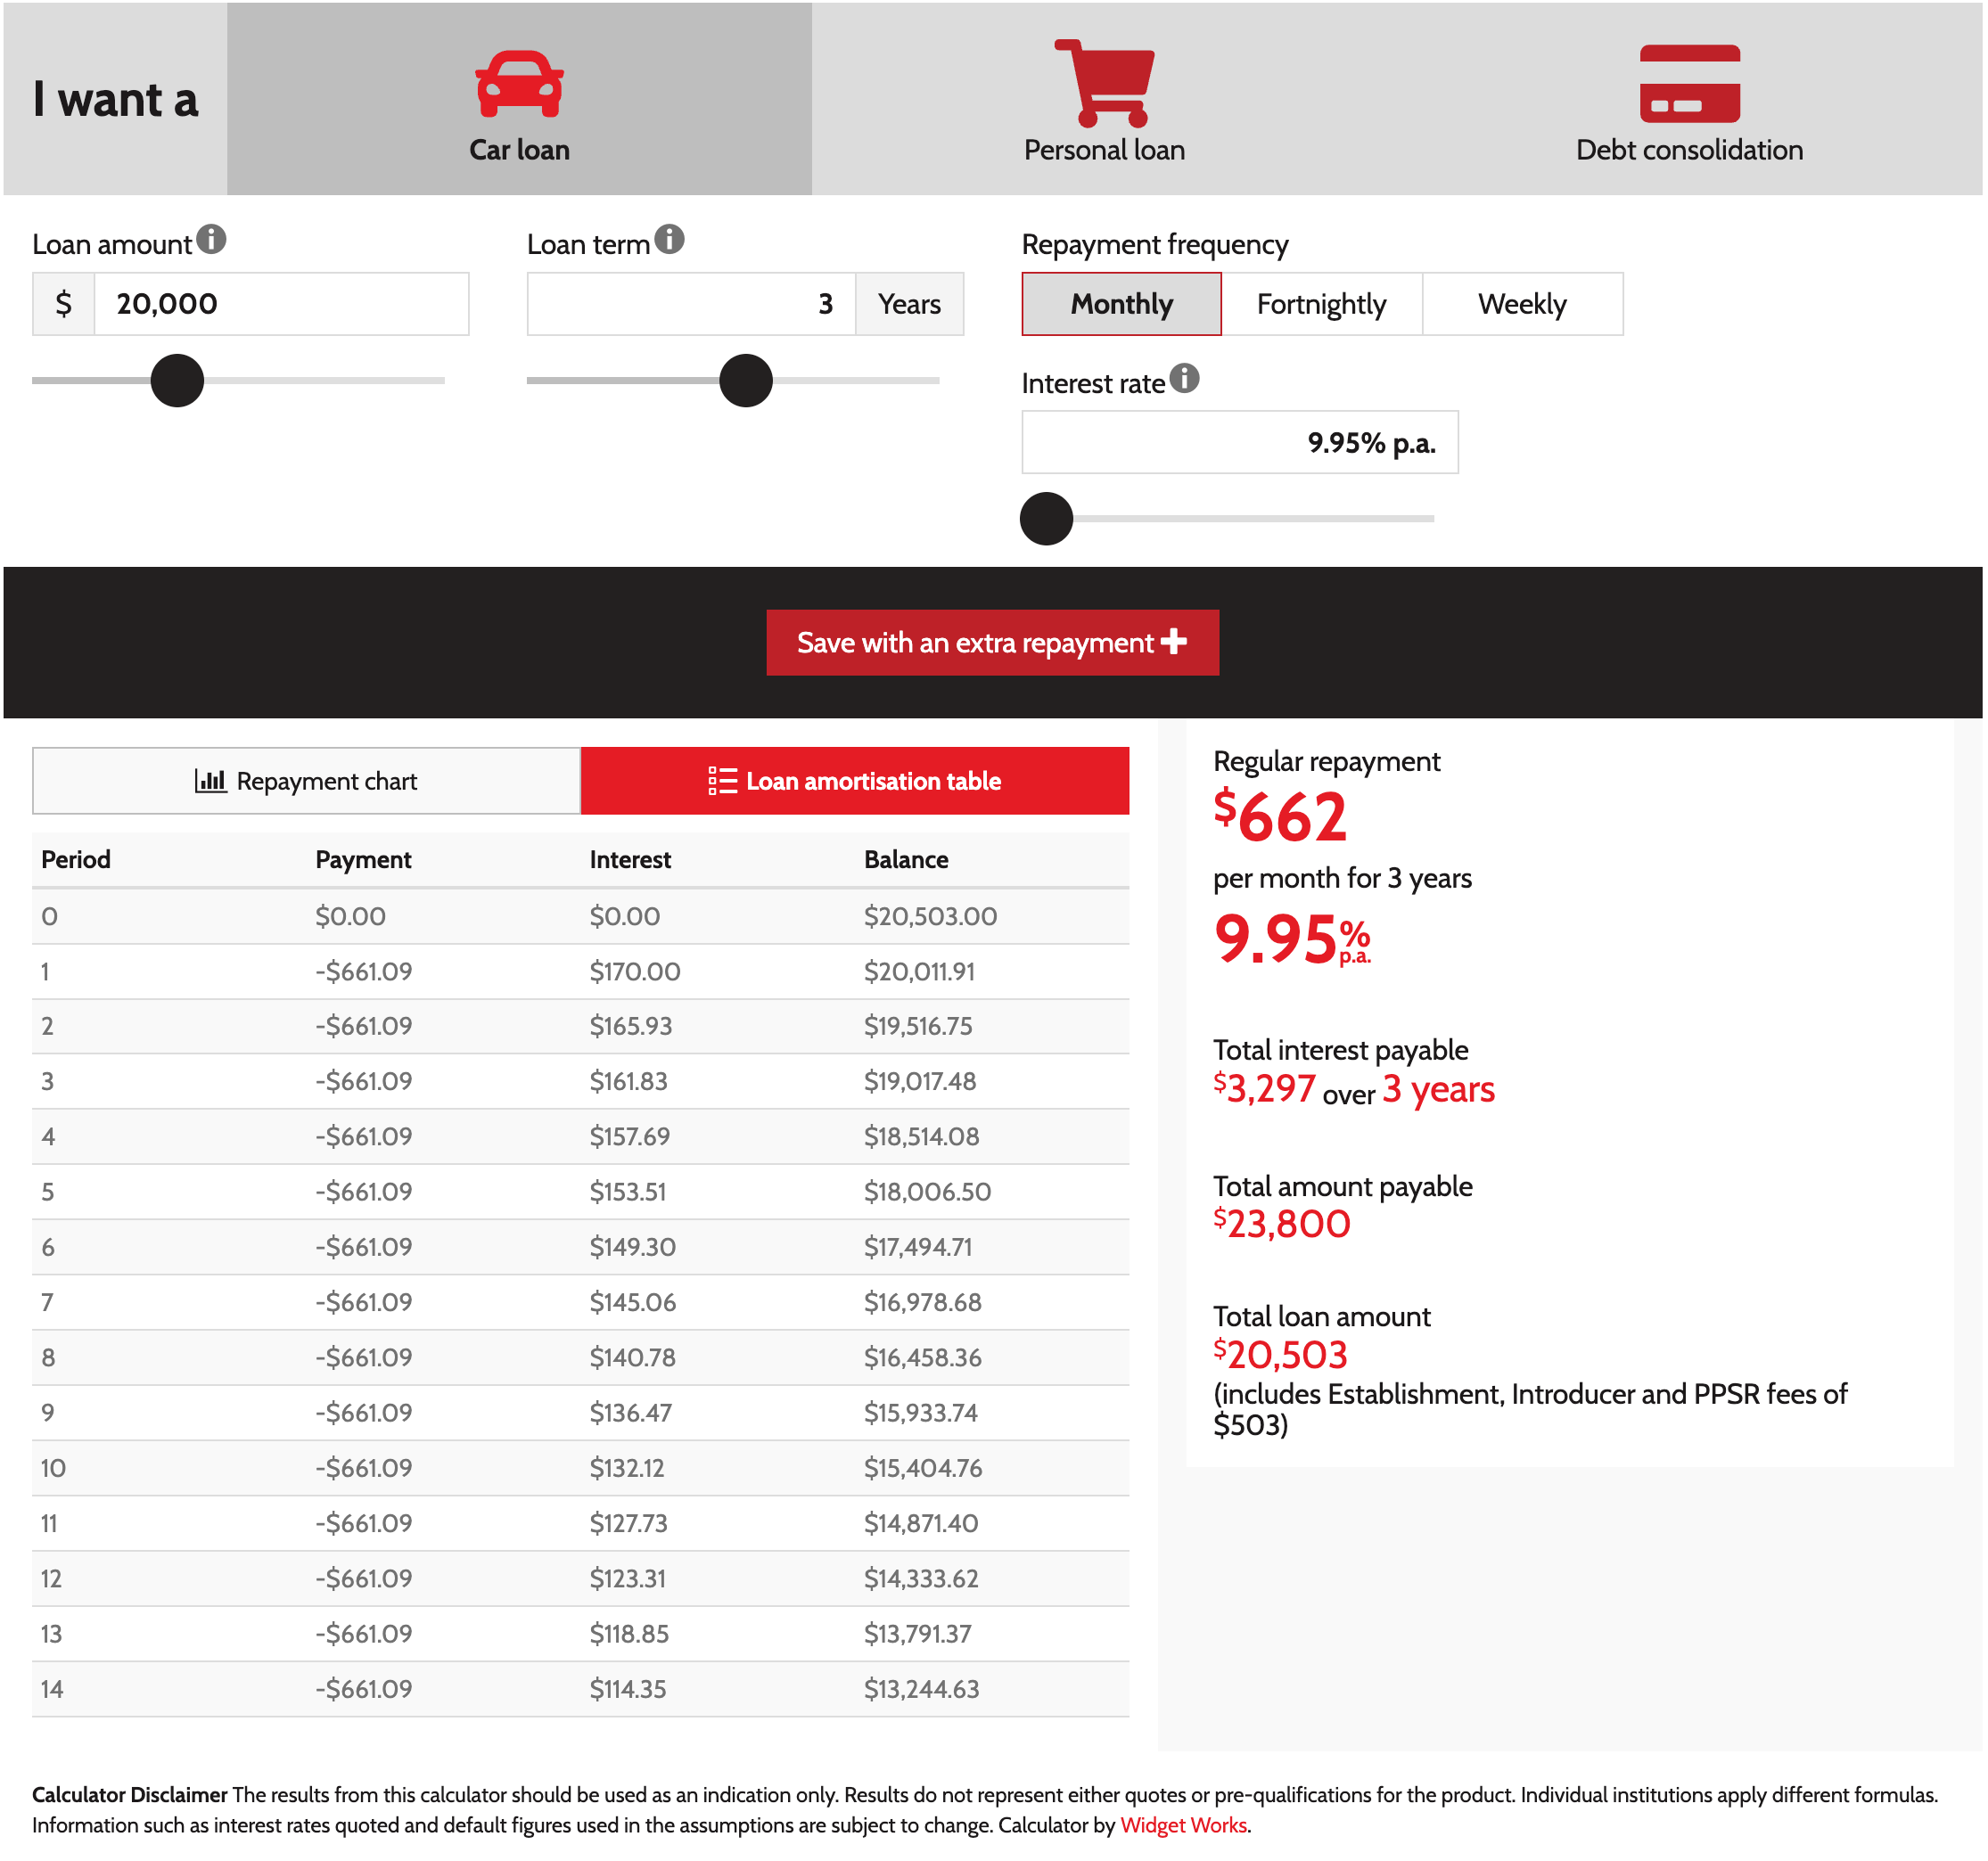The image size is (1988, 1861).
Task: Click the interest cell $140.78
Action: coord(633,1357)
